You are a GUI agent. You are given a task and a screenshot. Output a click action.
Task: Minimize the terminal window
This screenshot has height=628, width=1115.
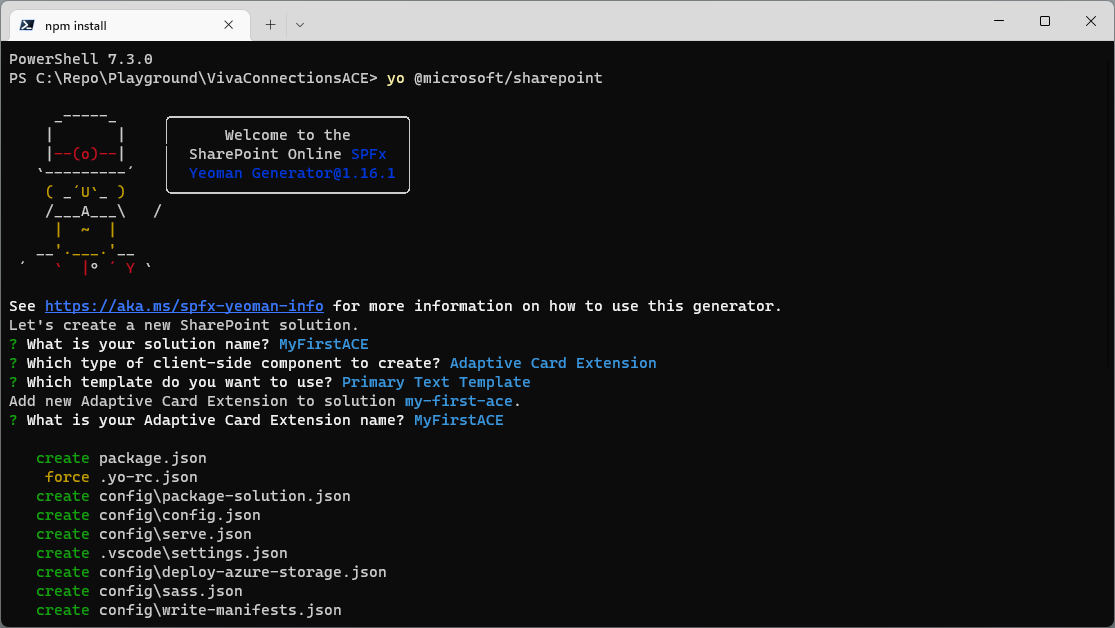coord(998,21)
